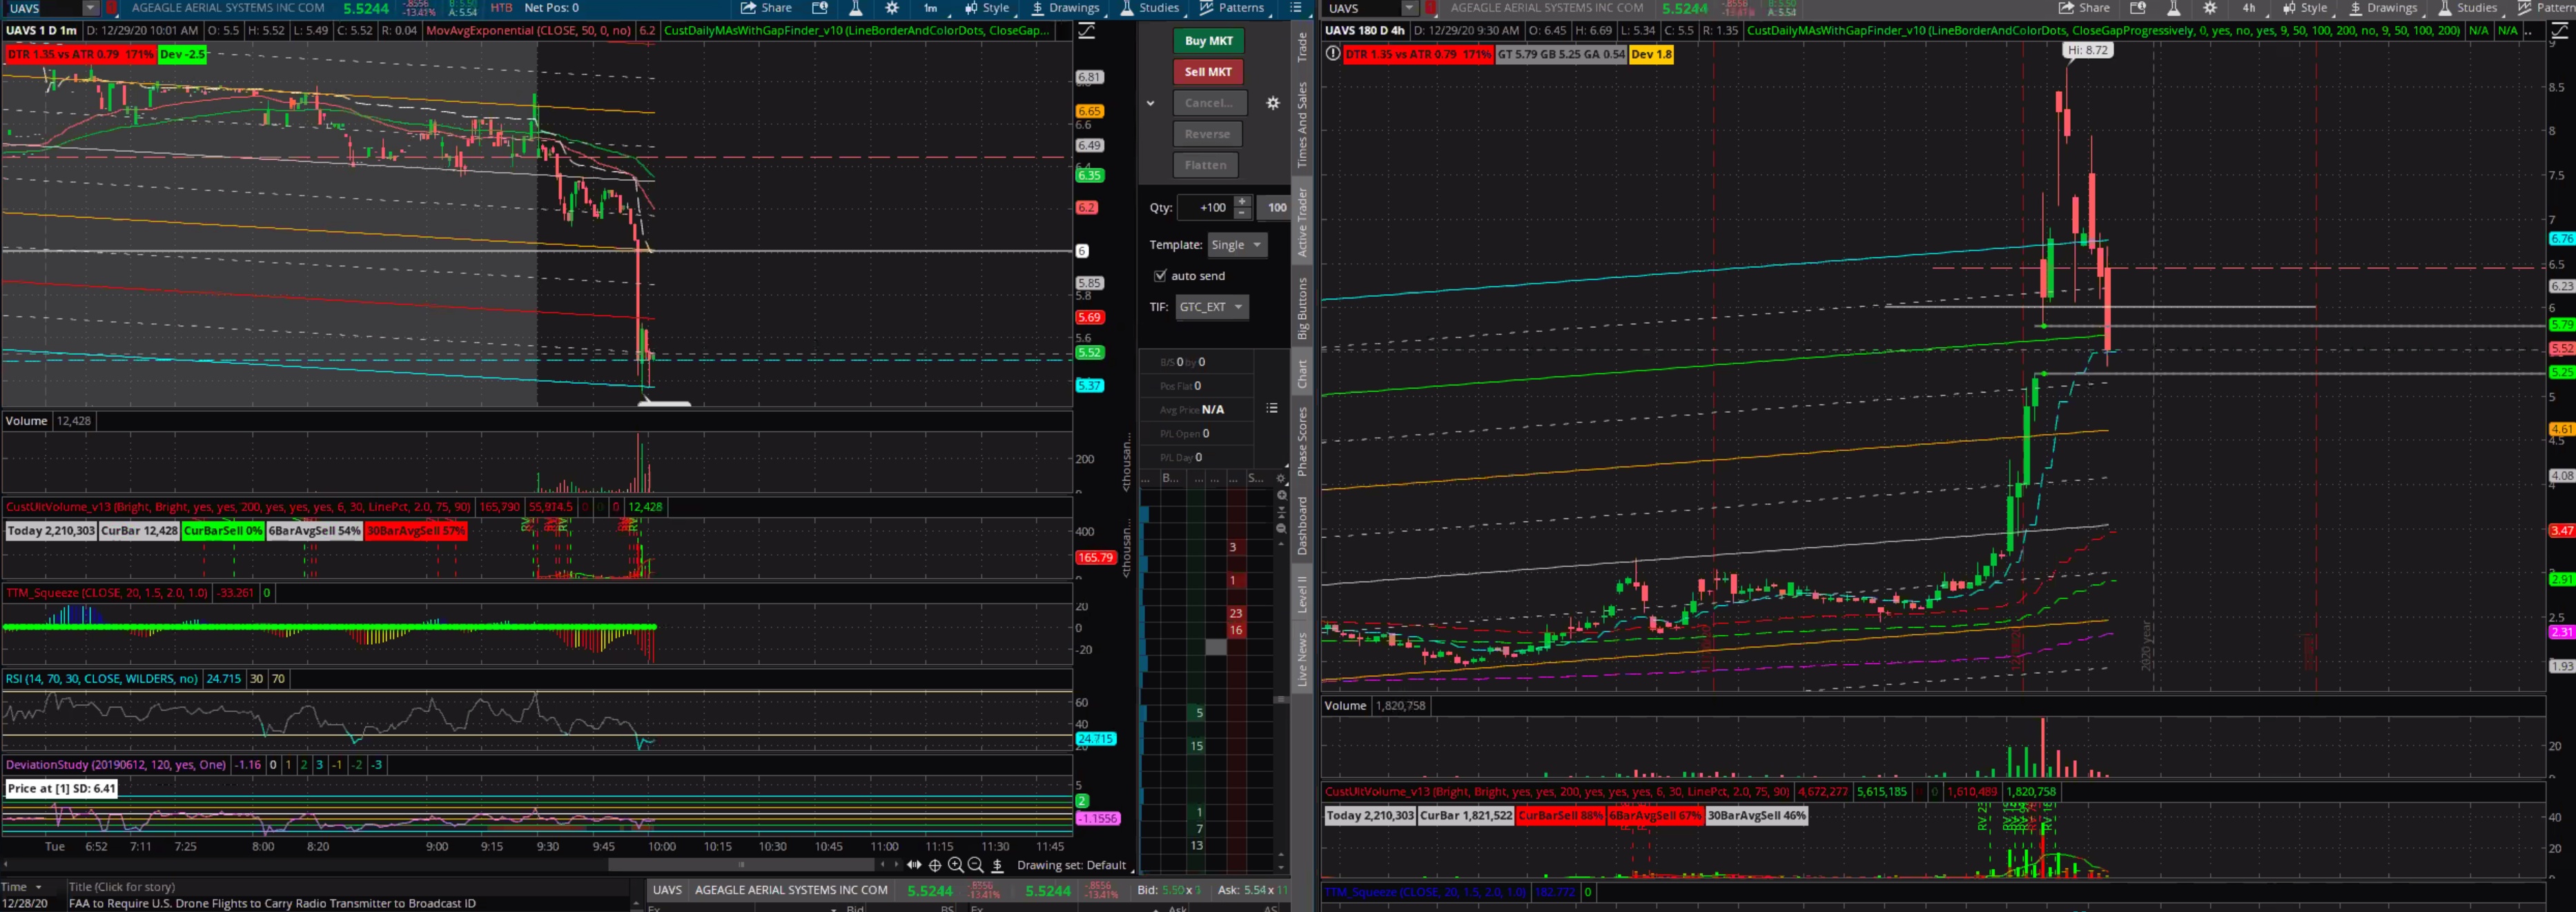Viewport: 2576px width, 912px height.
Task: Click the red clipboard link icon in left chart
Action: tap(111, 8)
